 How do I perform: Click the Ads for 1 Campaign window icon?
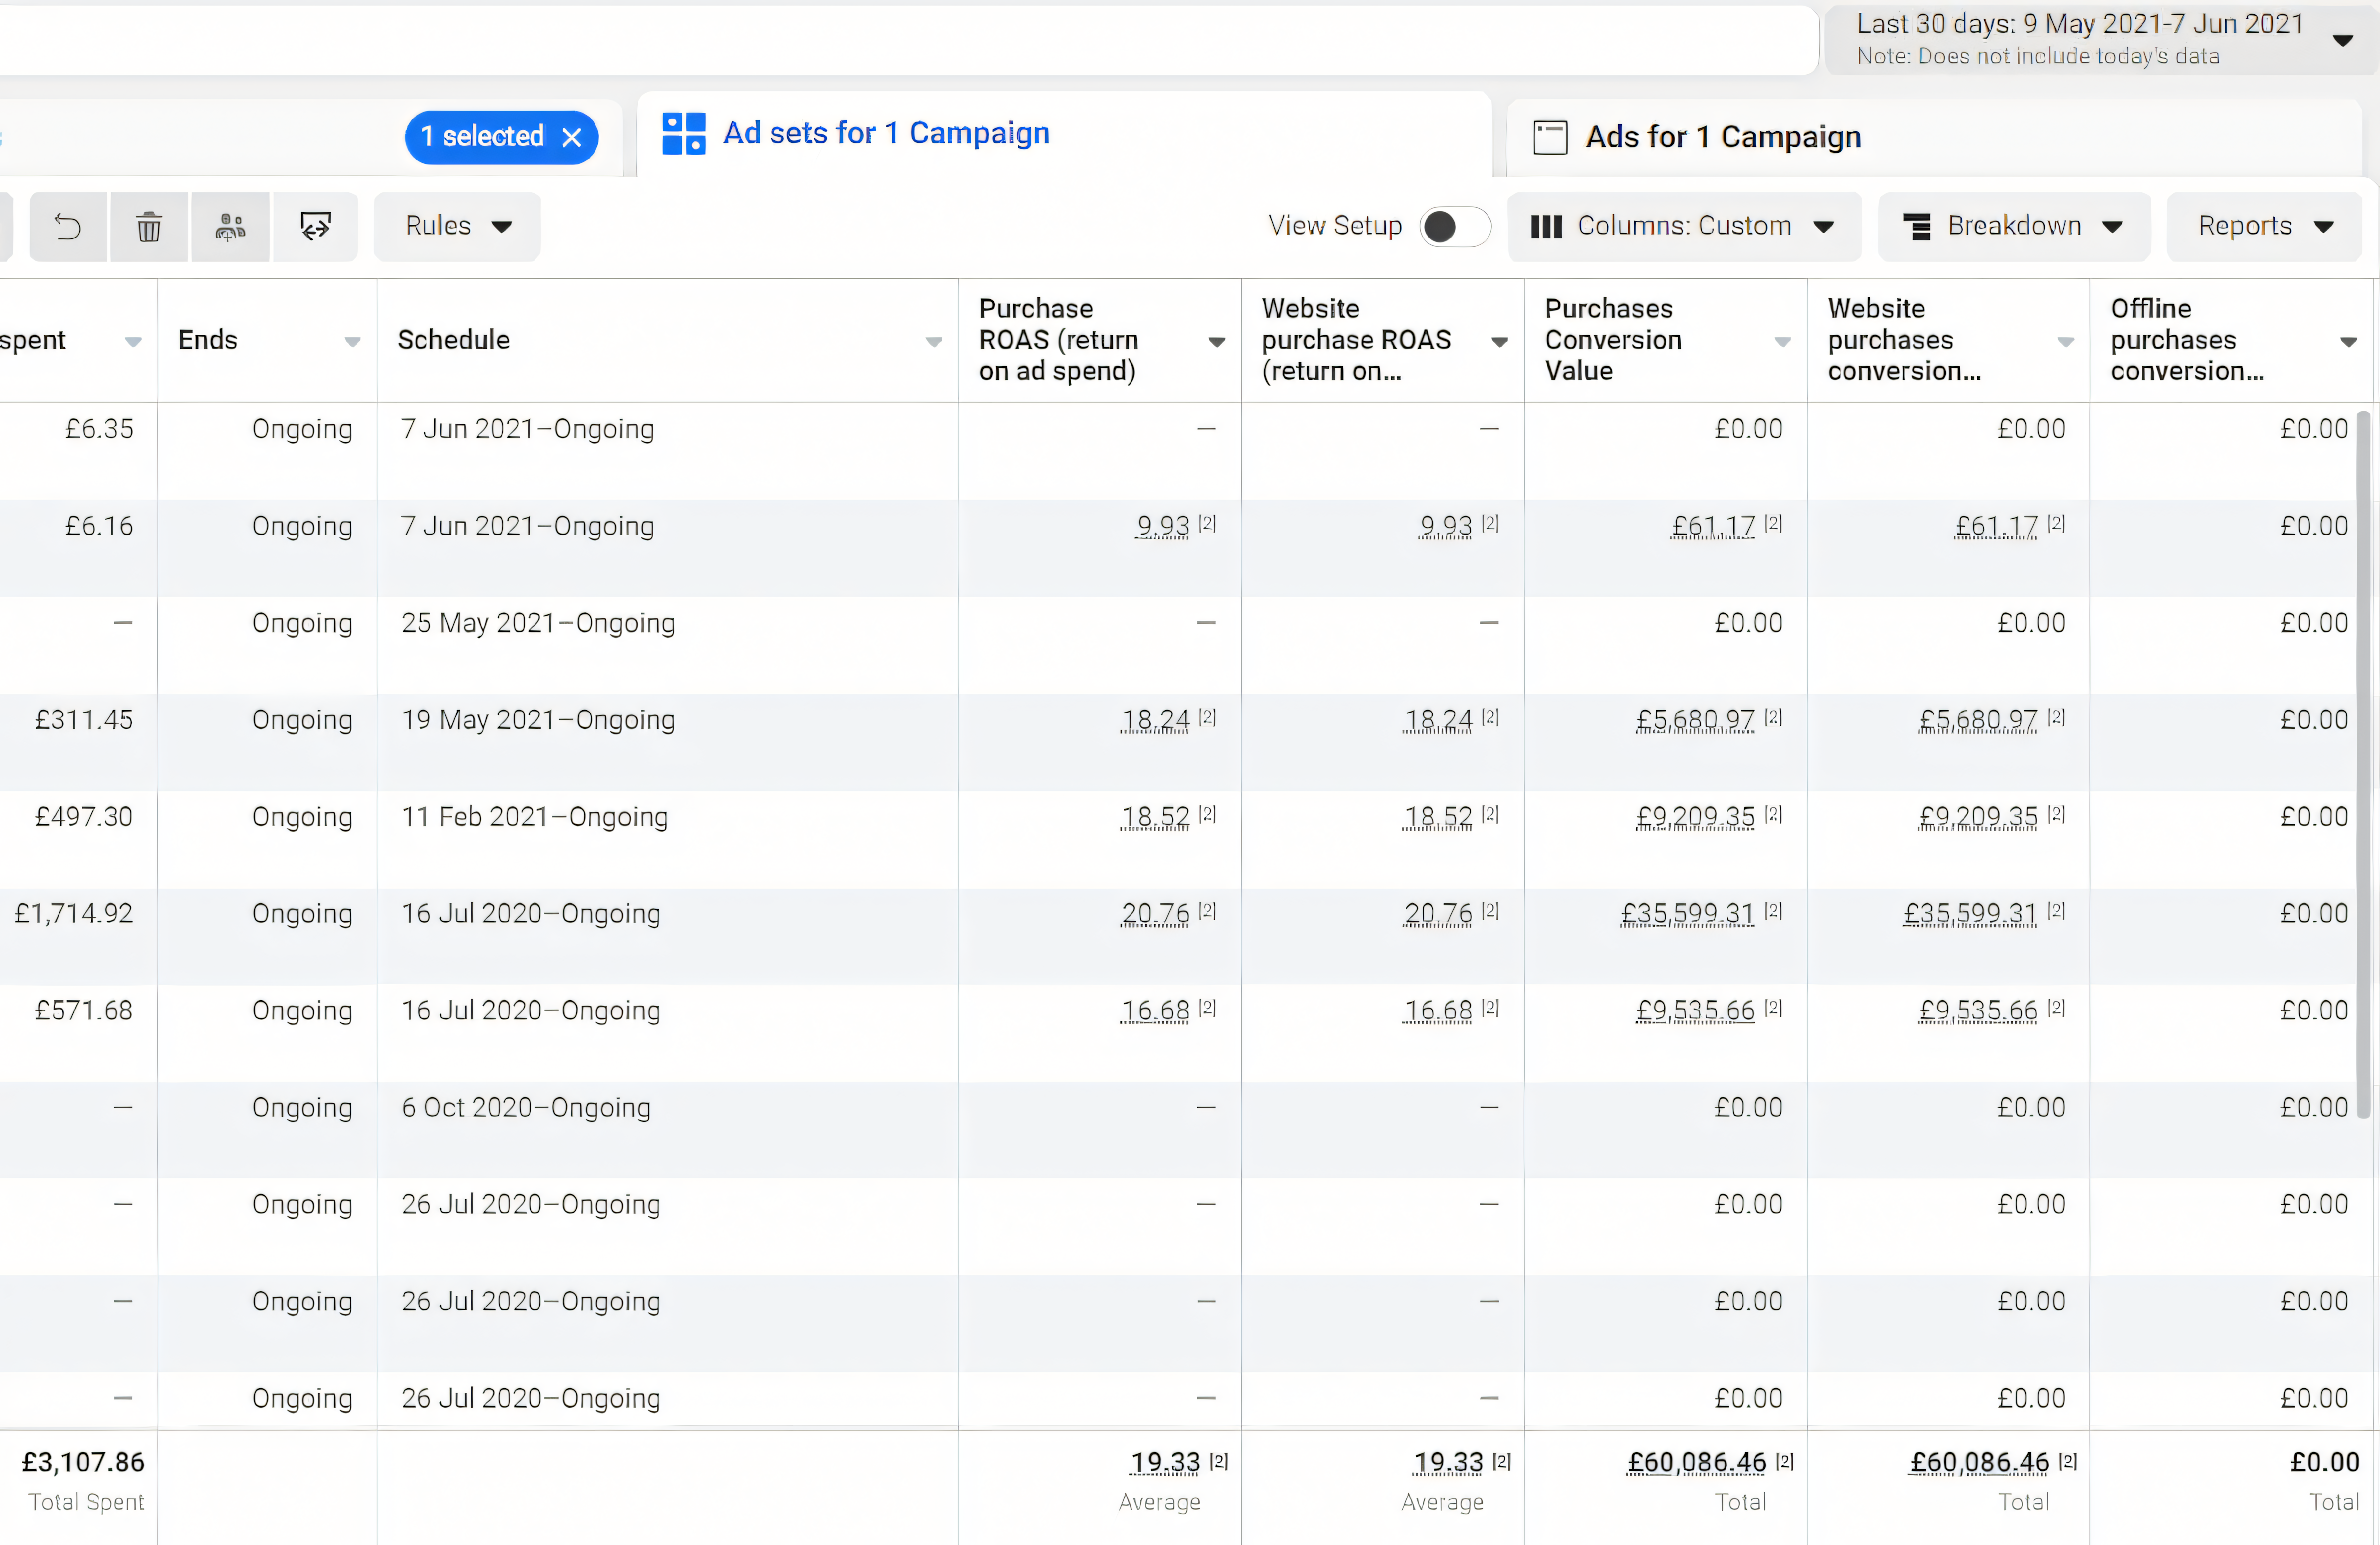click(1550, 137)
